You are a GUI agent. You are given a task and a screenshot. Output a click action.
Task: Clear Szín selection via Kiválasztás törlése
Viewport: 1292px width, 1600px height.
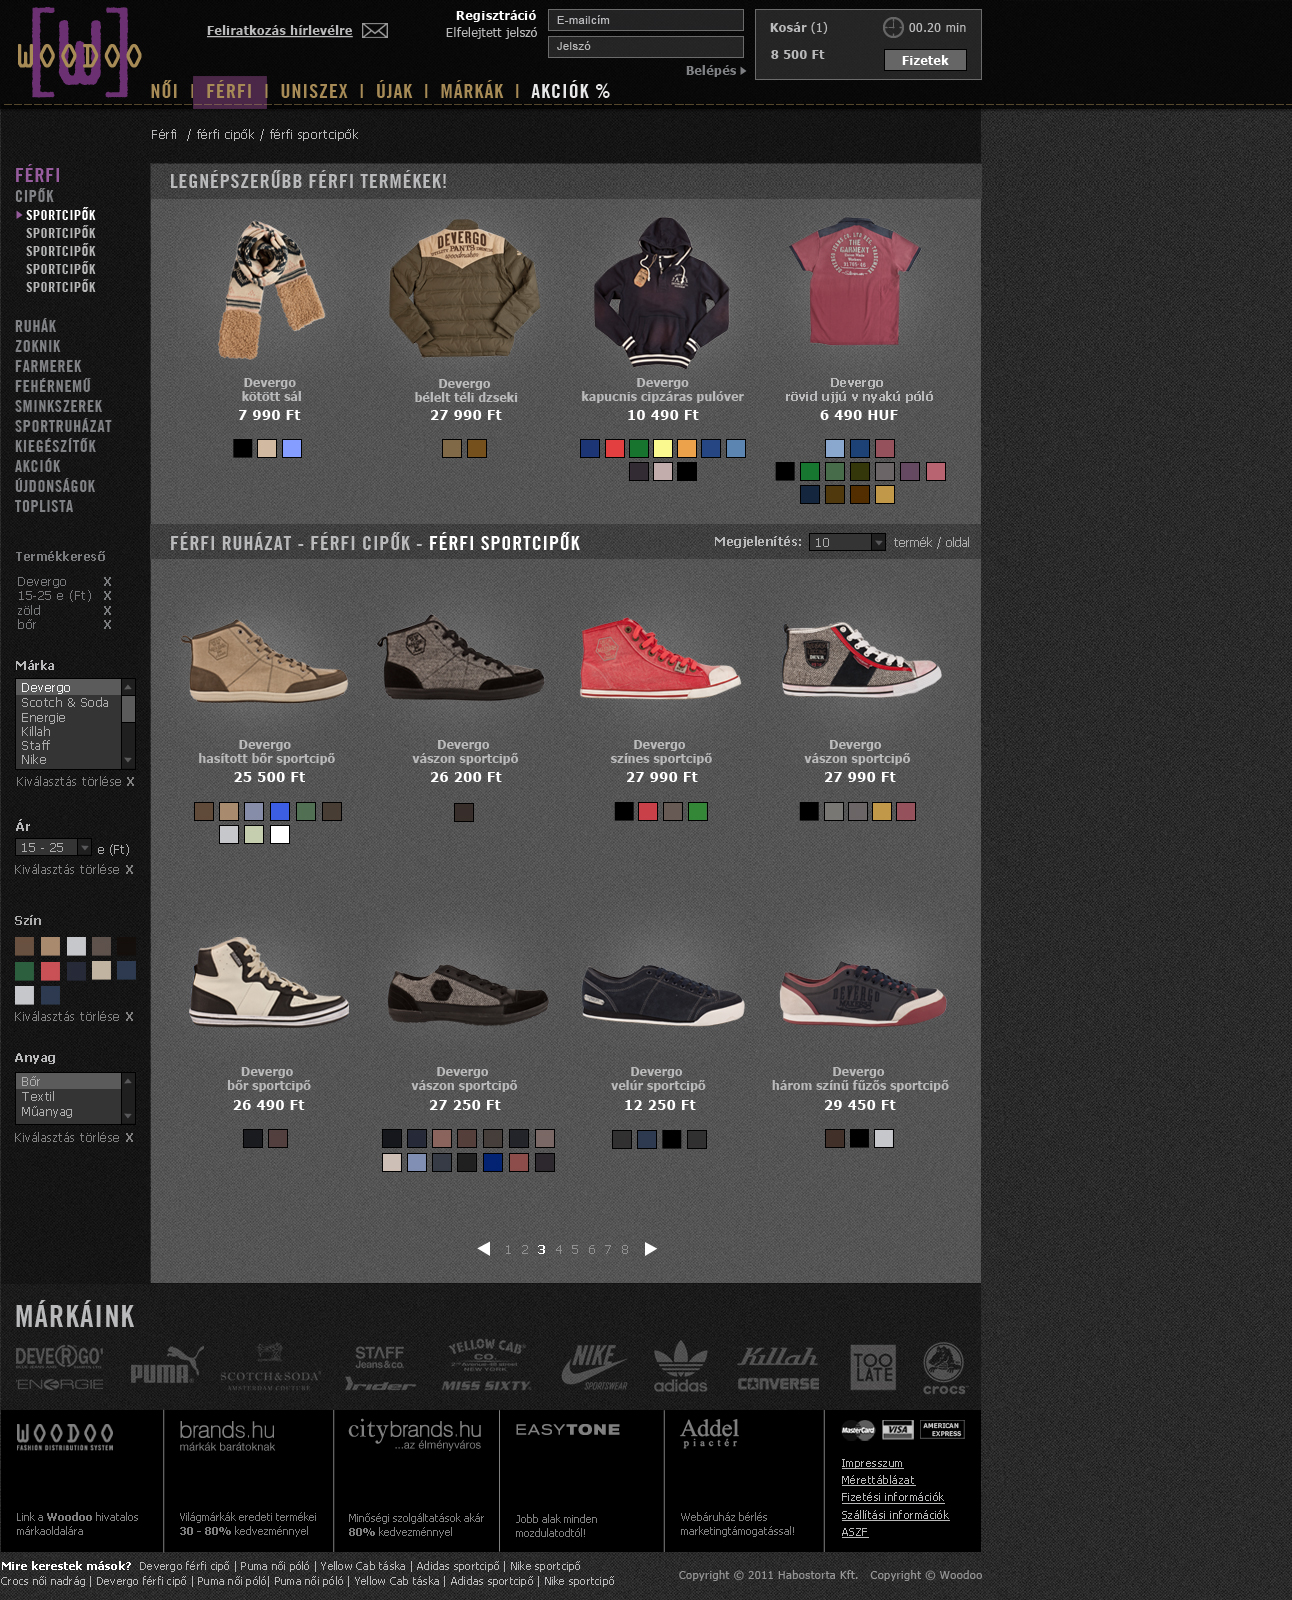[74, 1017]
